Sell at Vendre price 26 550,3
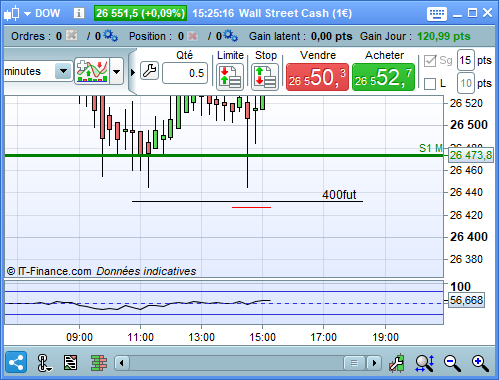499x380 pixels. (317, 77)
